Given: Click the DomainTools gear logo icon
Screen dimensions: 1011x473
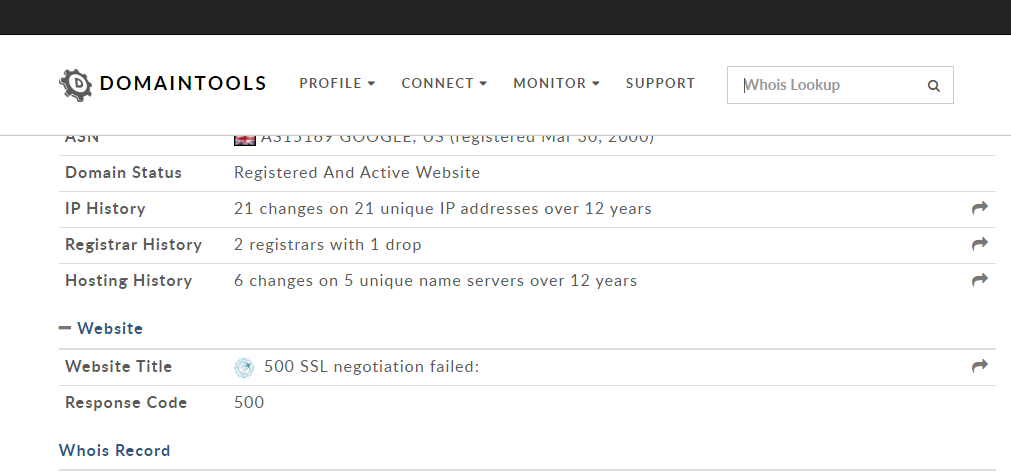Looking at the screenshot, I should point(75,84).
